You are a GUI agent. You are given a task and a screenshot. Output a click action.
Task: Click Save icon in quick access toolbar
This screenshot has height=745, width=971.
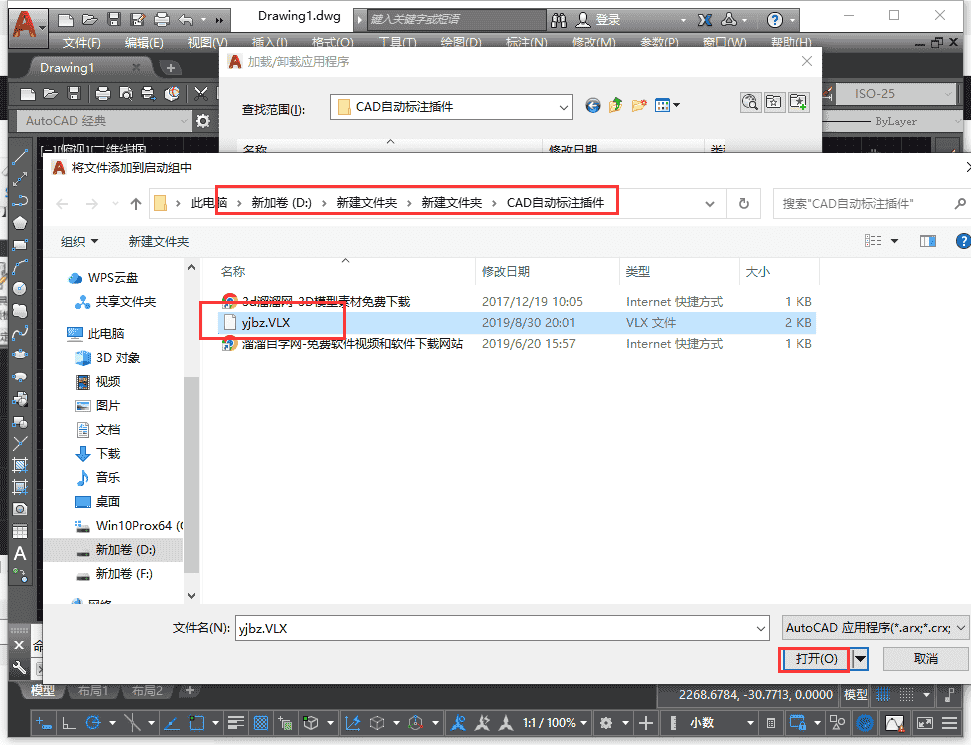[x=114, y=20]
